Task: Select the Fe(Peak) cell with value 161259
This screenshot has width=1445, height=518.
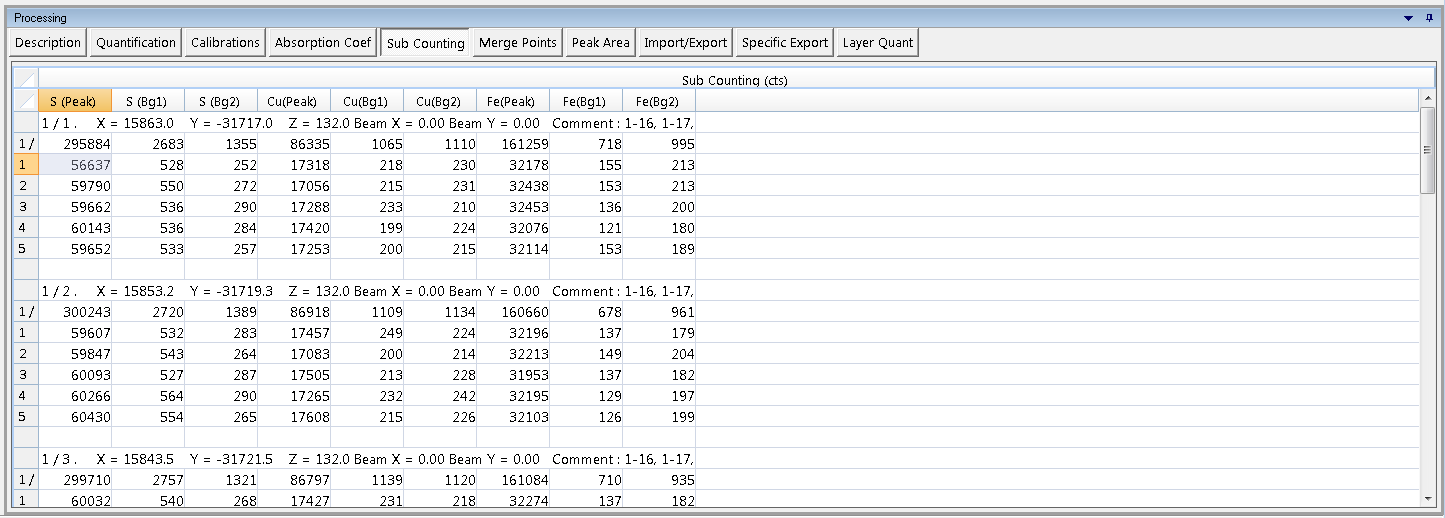Action: coord(512,144)
